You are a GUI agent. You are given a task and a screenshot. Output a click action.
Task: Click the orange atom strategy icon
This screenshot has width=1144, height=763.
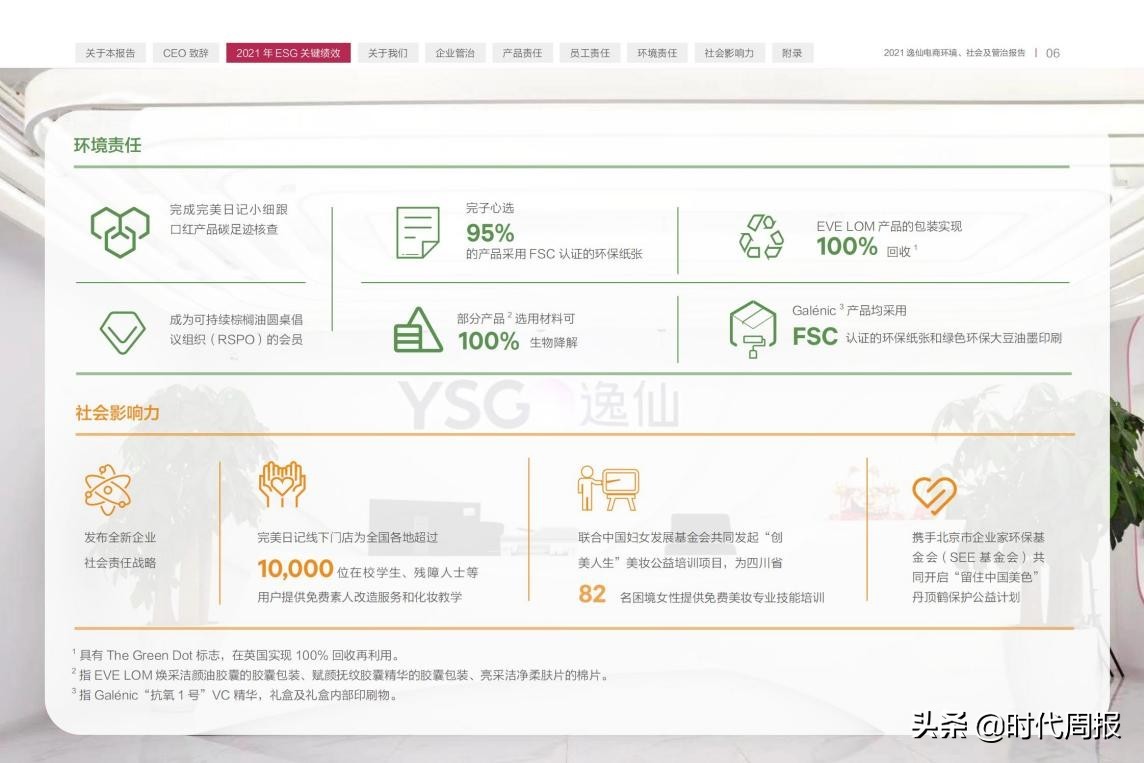point(107,489)
